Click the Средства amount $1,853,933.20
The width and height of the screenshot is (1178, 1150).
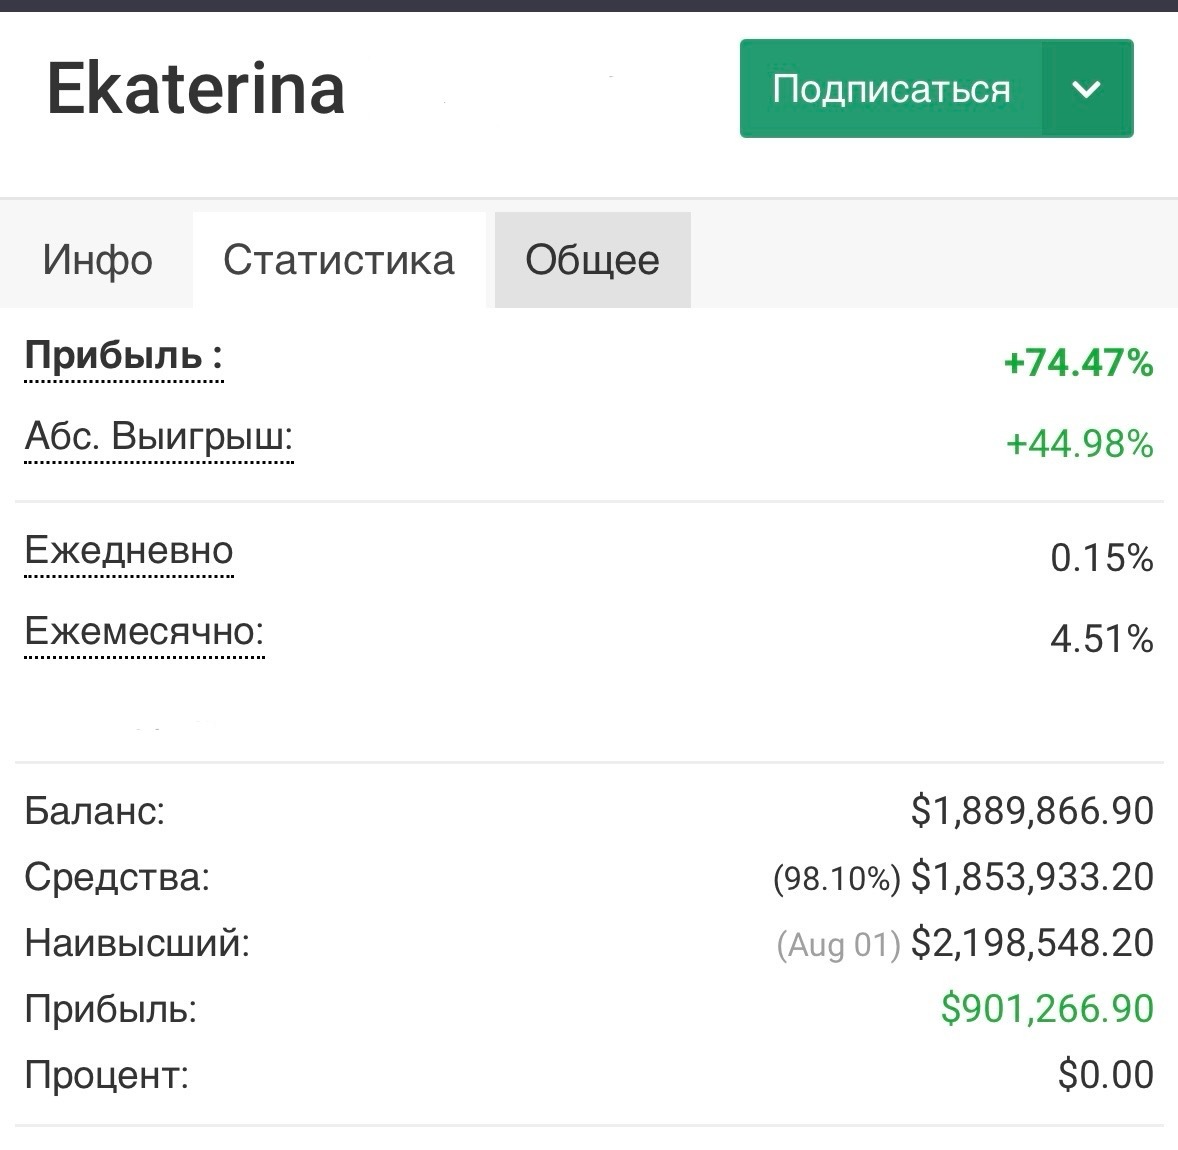(1032, 877)
